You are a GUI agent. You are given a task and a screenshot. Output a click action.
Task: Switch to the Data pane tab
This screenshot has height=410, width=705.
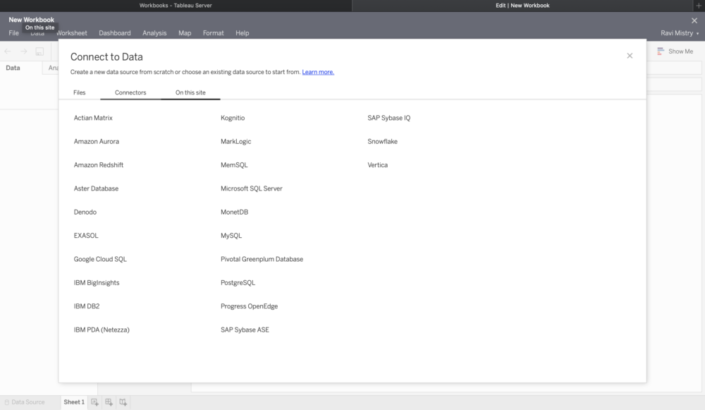click(13, 68)
